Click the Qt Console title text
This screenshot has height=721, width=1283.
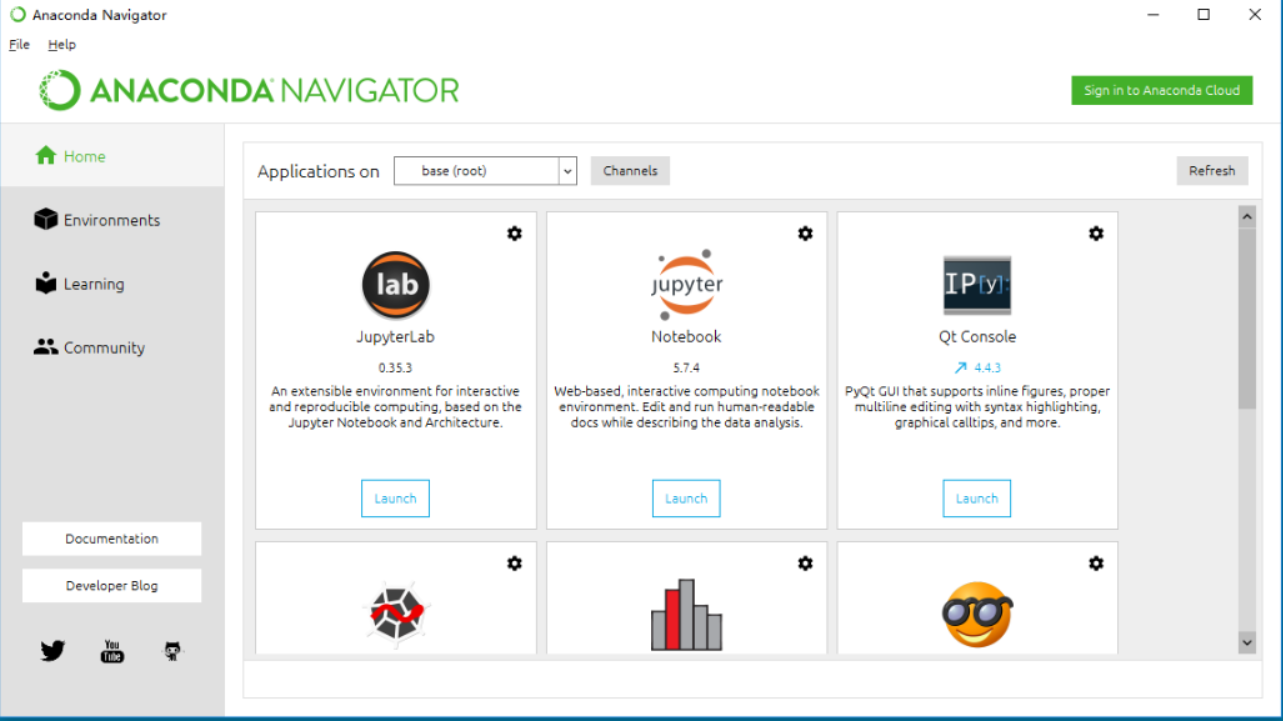[977, 337]
